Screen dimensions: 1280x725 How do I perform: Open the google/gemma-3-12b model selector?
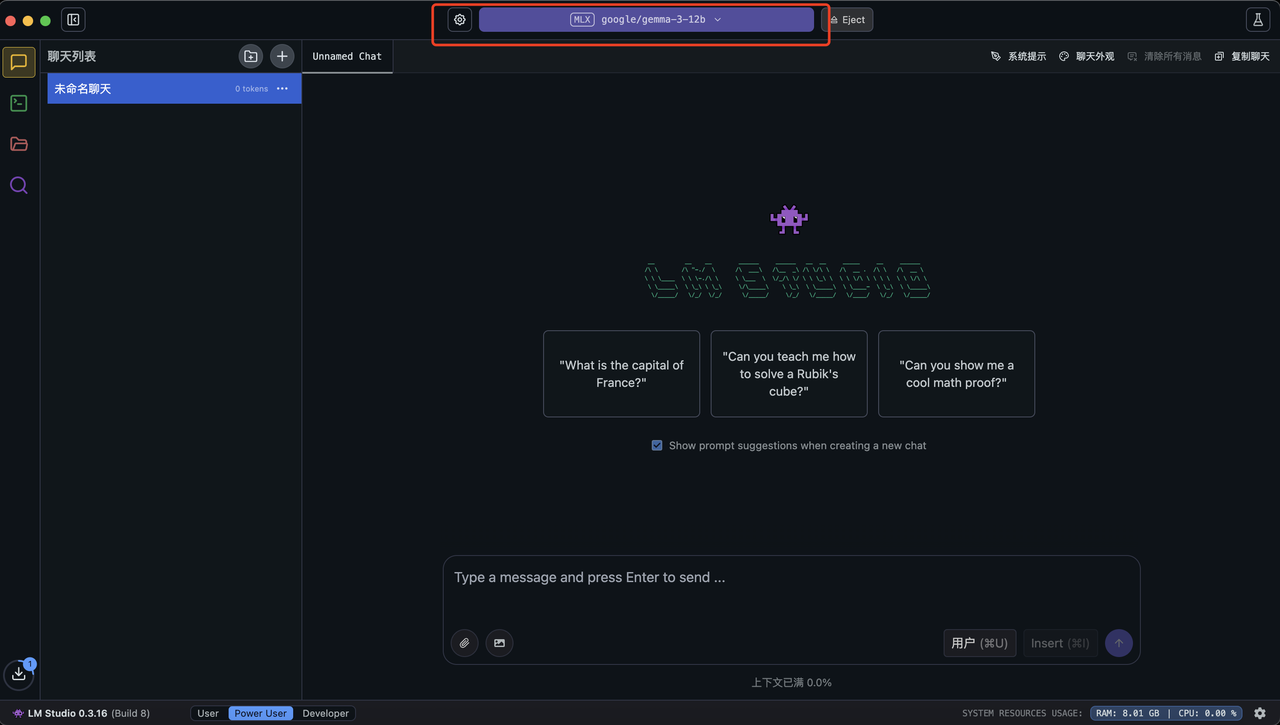646,19
